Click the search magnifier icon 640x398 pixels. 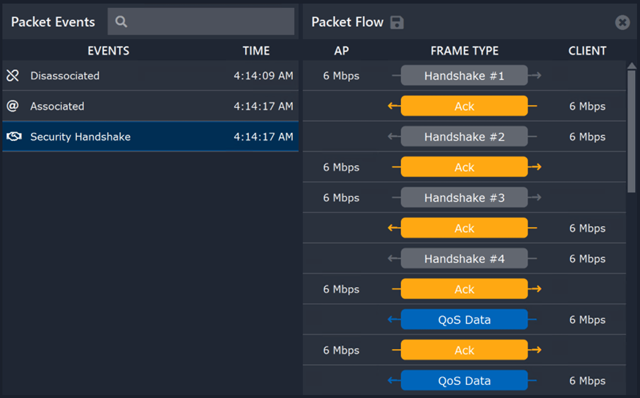point(121,22)
